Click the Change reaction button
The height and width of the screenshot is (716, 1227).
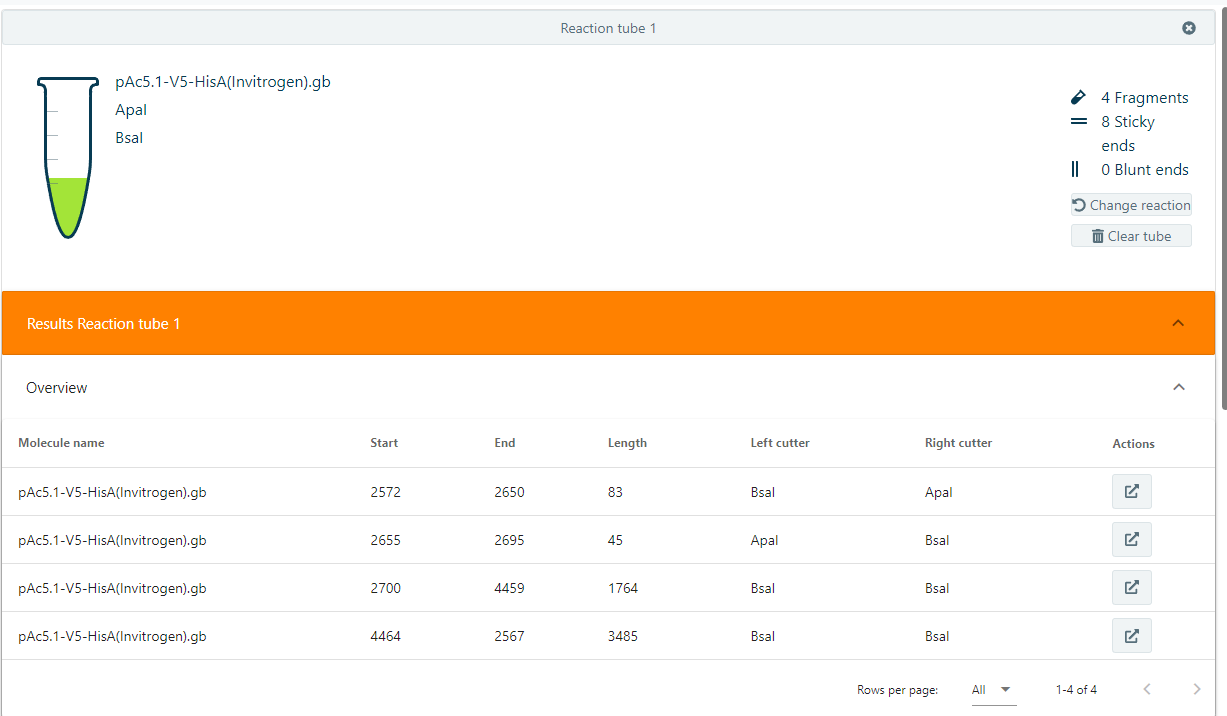click(x=1131, y=205)
